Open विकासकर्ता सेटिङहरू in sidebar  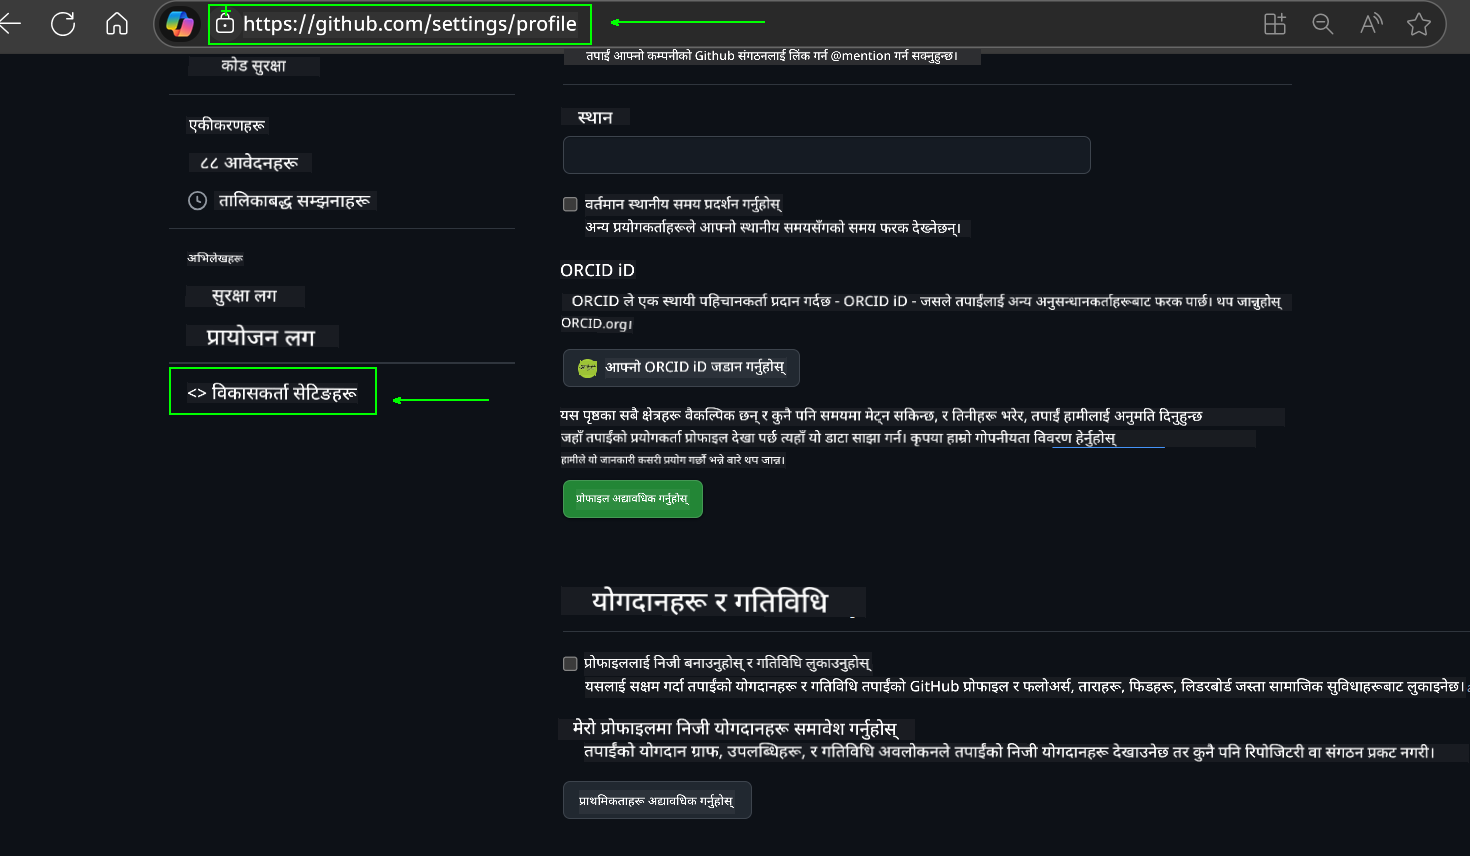(x=273, y=392)
